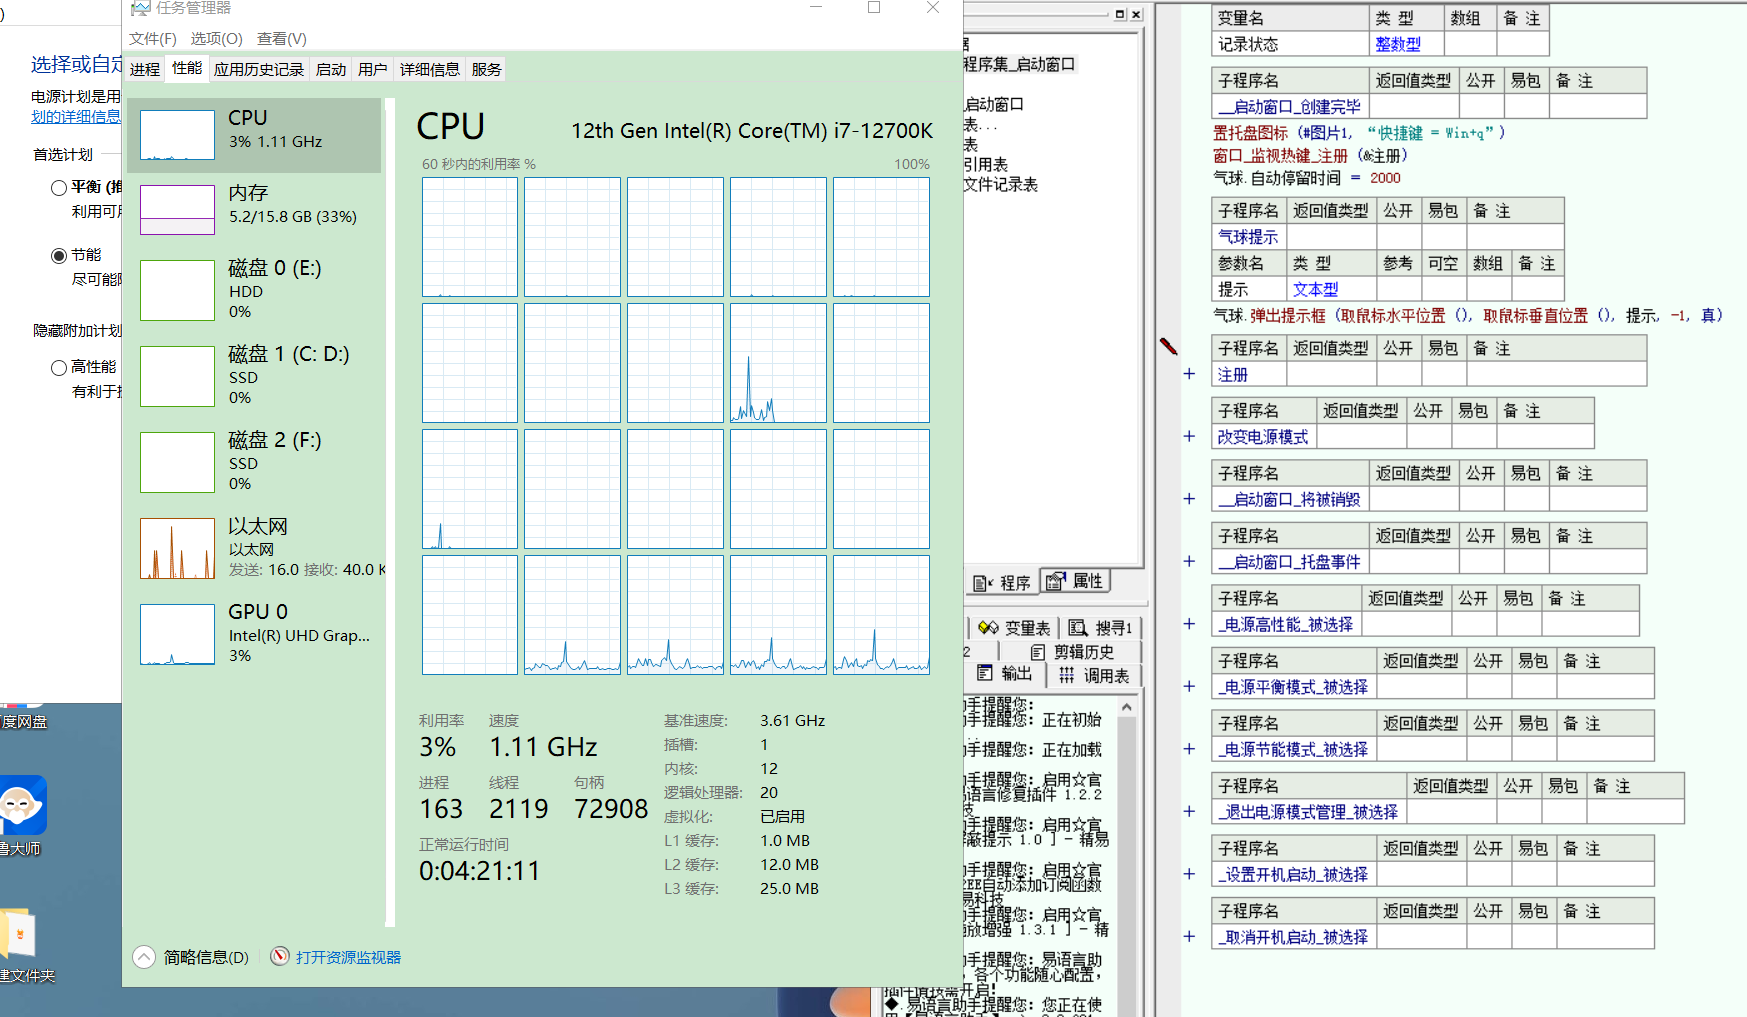Click the 简略信息 collapse arrow icon
Screen dimensions: 1747x1017
[144, 957]
